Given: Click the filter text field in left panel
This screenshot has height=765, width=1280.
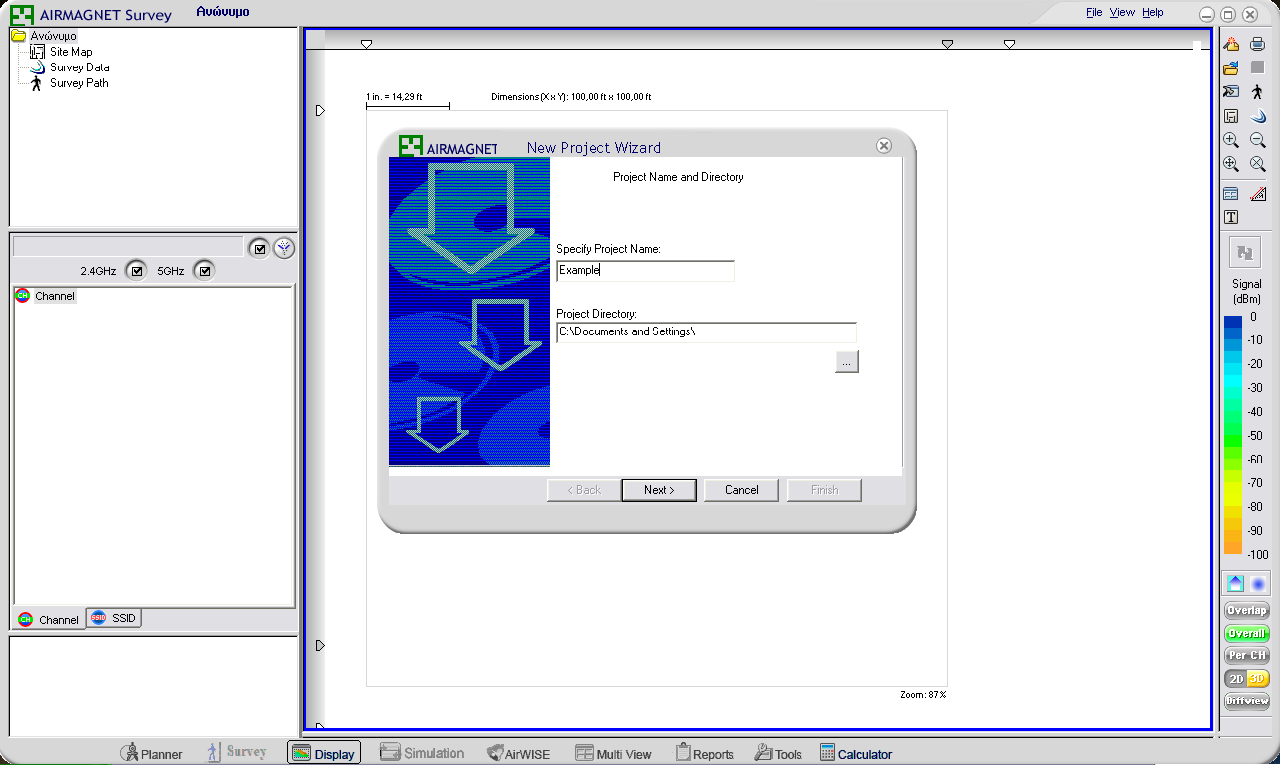Looking at the screenshot, I should [128, 247].
